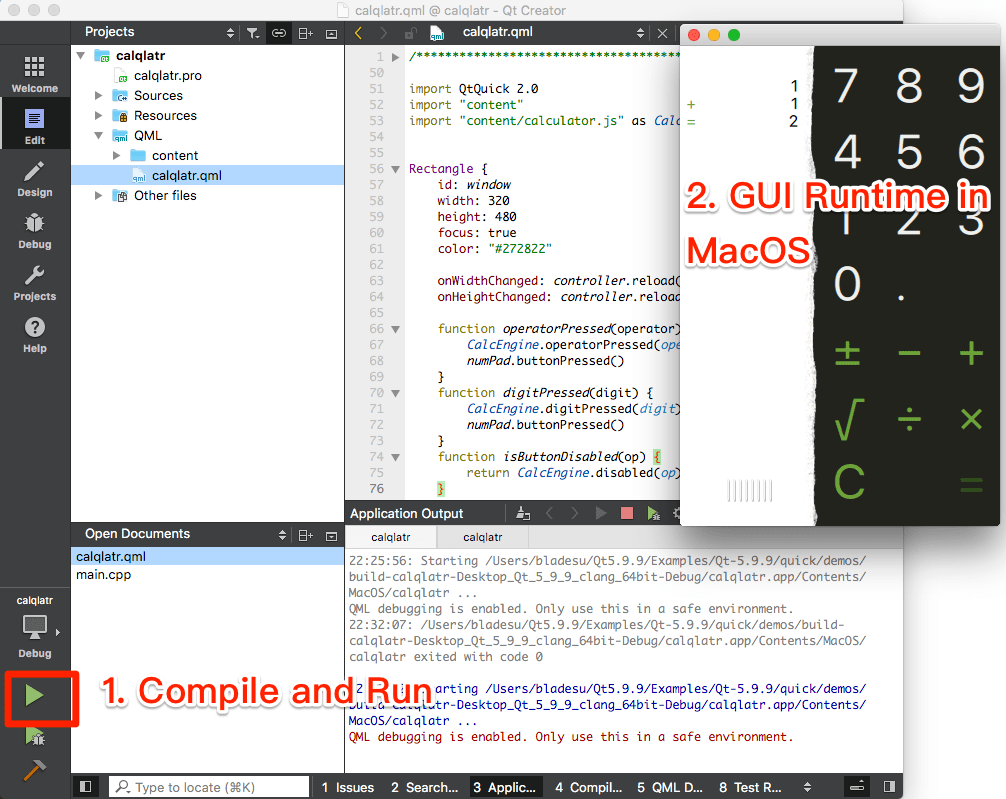1006x799 pixels.
Task: Expand the content folder under QML
Action: [x=114, y=155]
